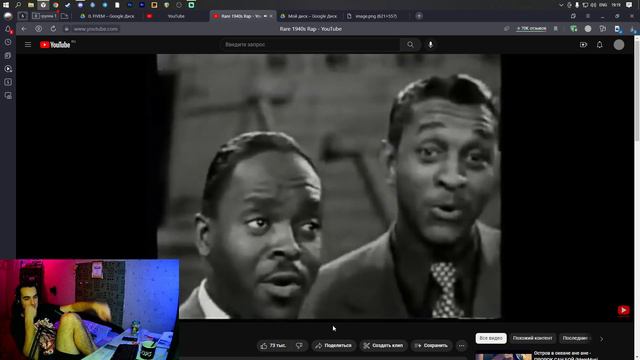Start voice search with microphone icon
640x360 pixels.
point(430,44)
